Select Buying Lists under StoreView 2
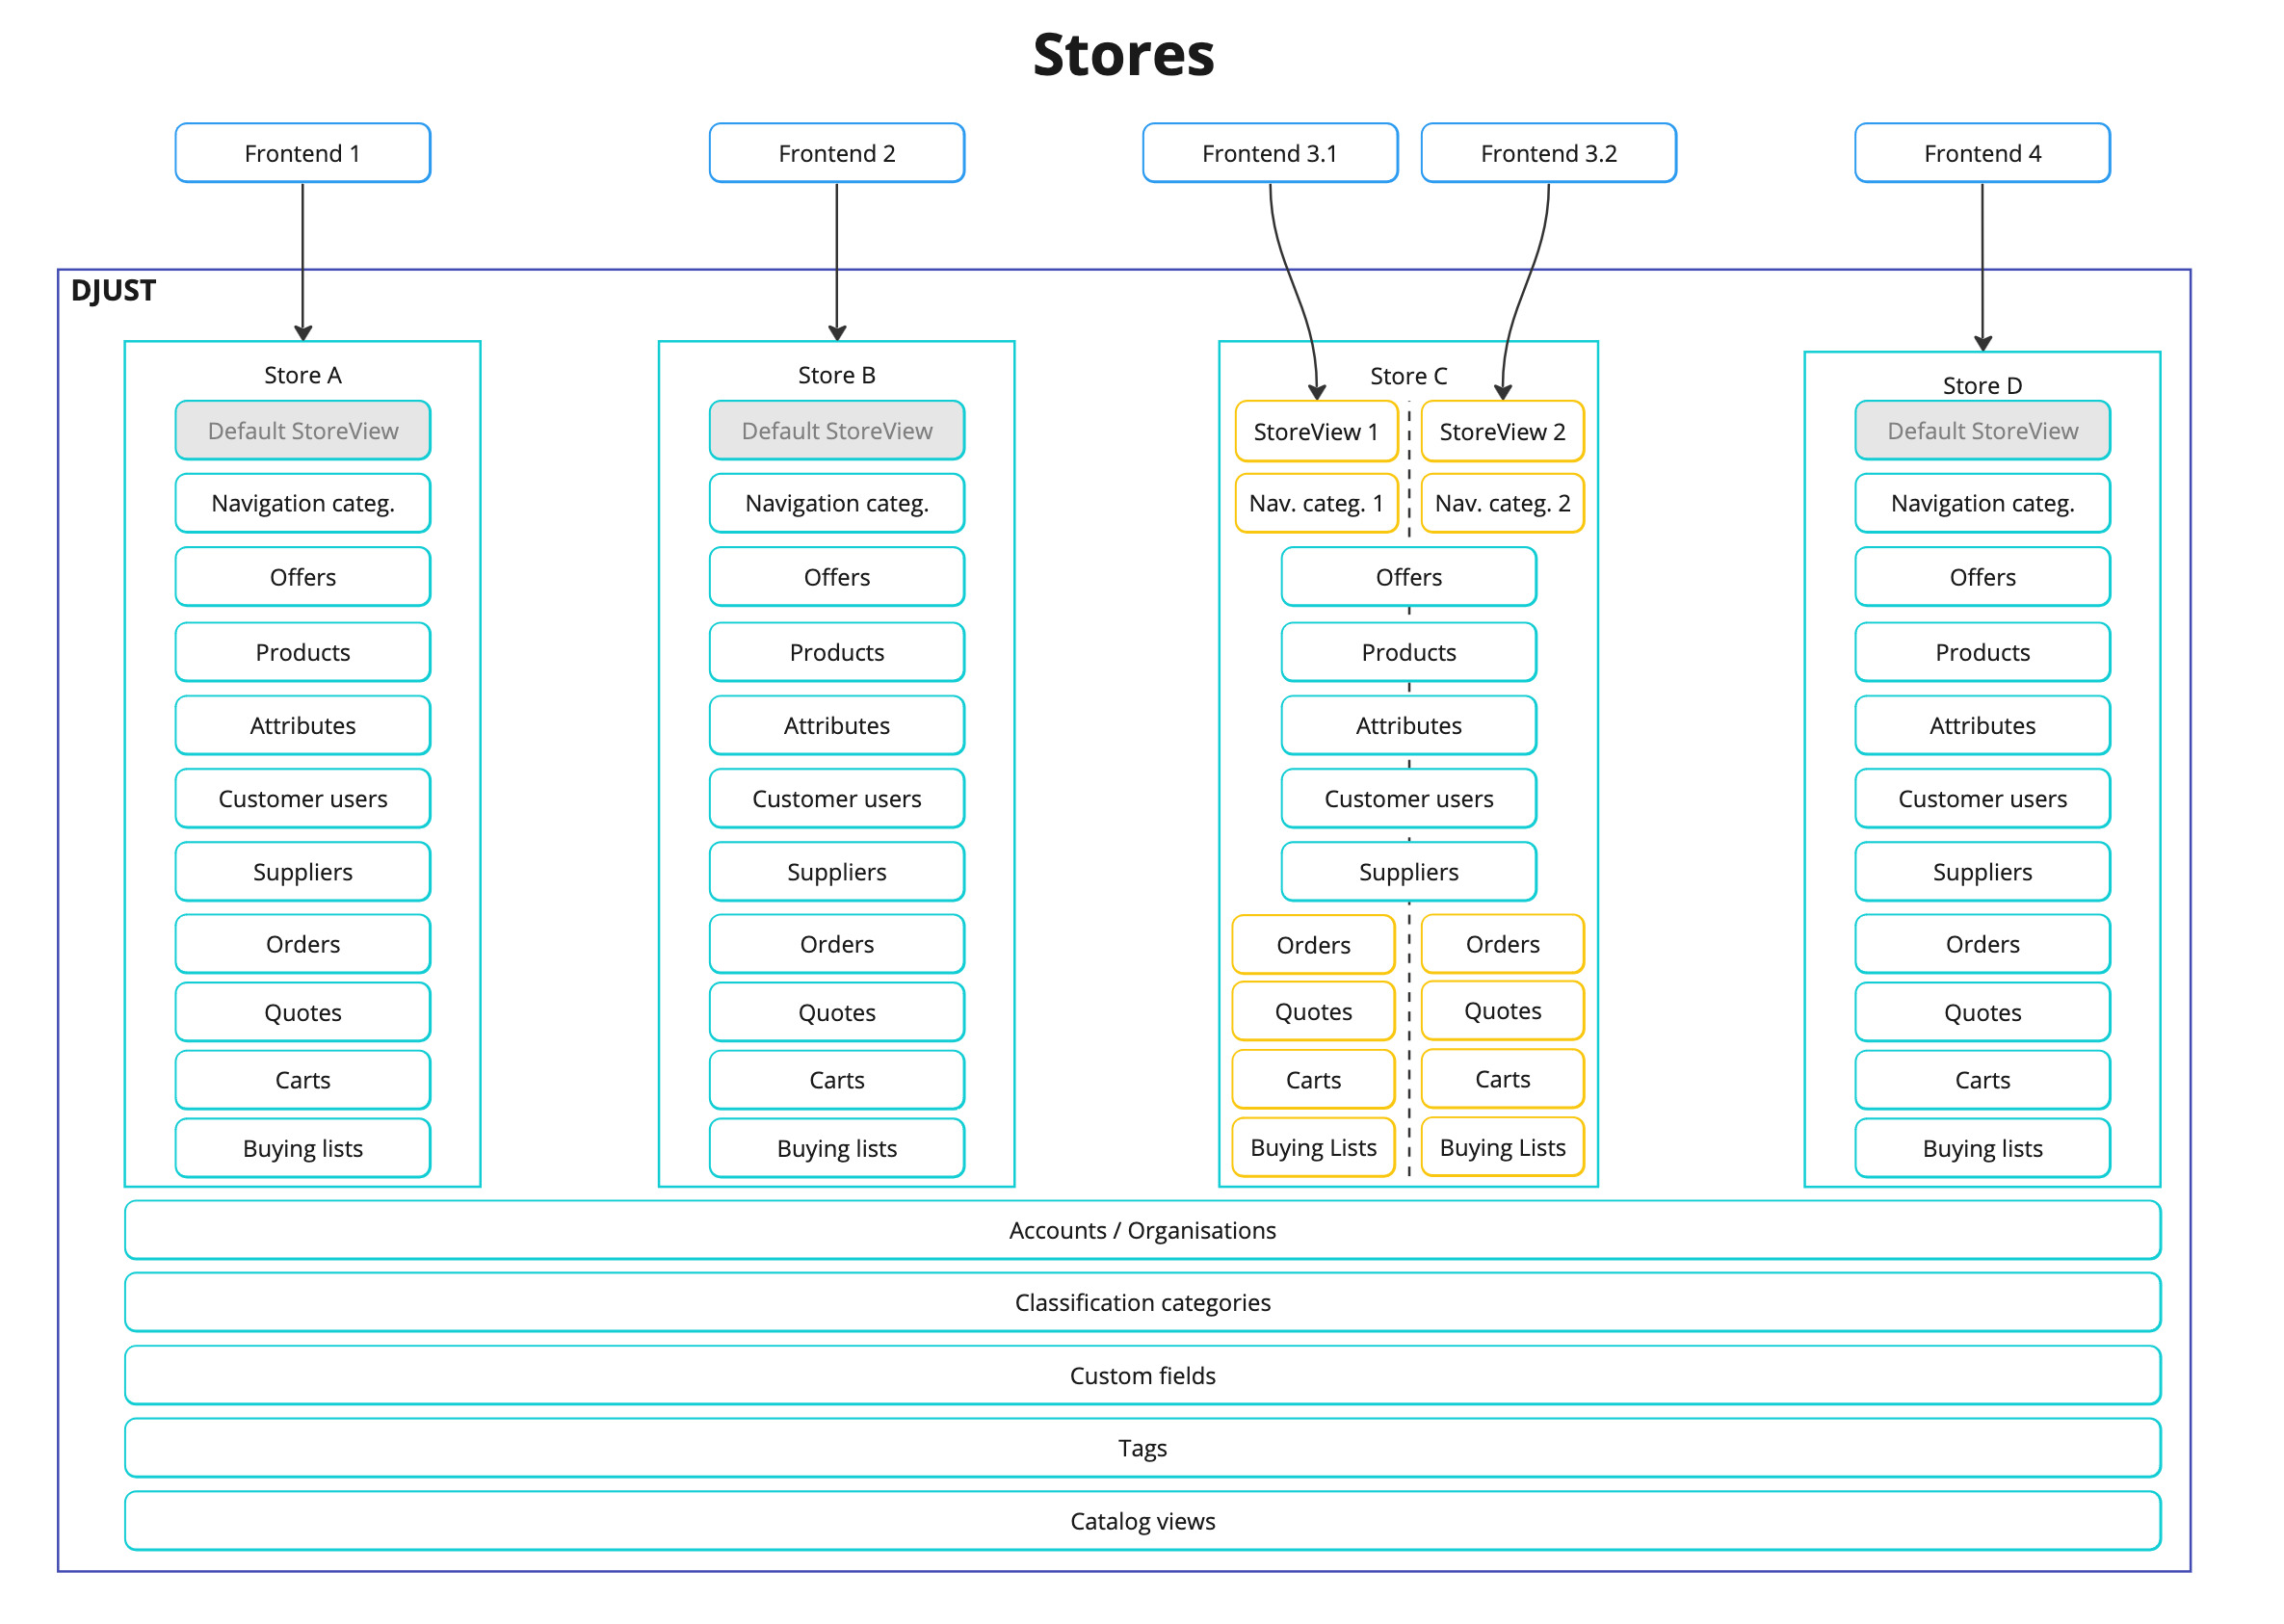Image resolution: width=2284 pixels, height=1624 pixels. [1502, 1147]
